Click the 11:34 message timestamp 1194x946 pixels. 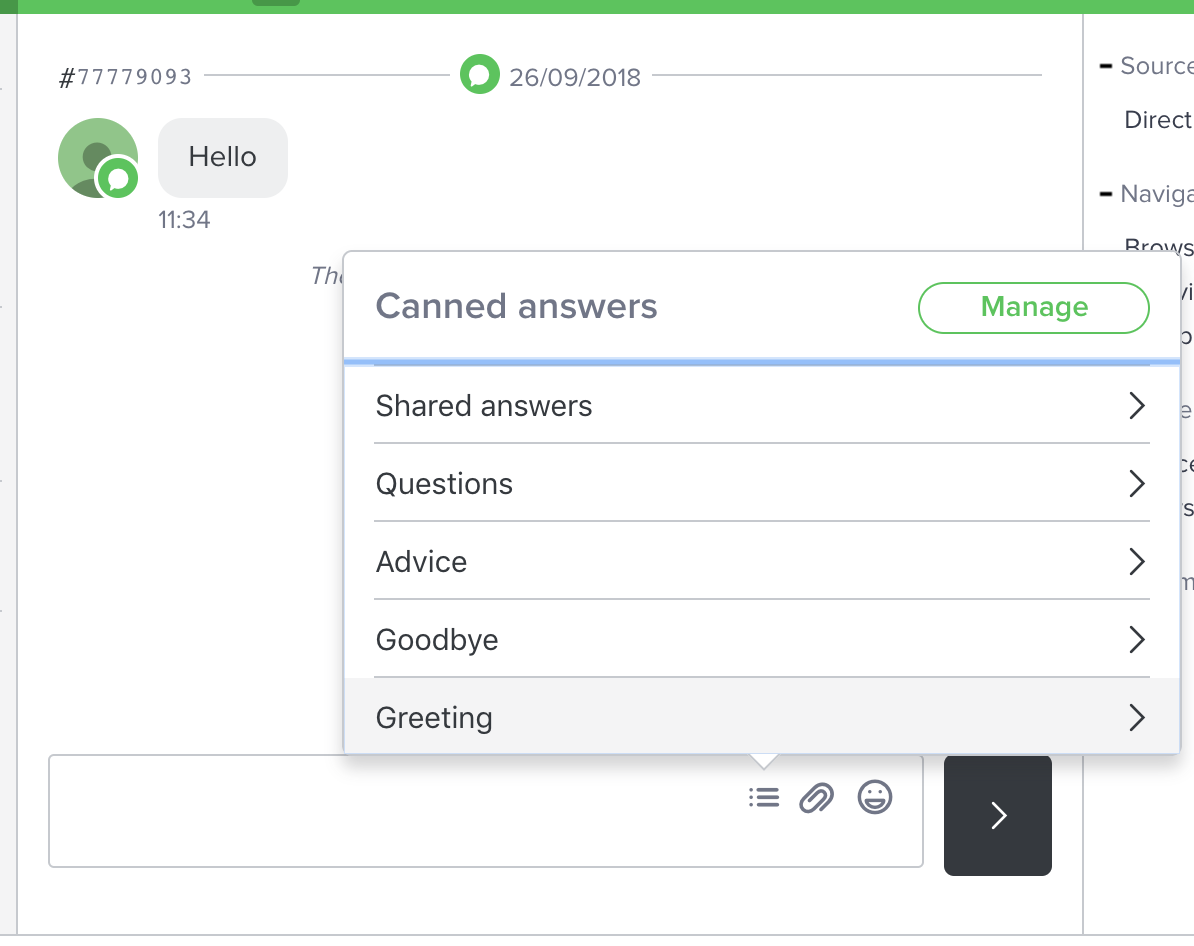tap(184, 220)
